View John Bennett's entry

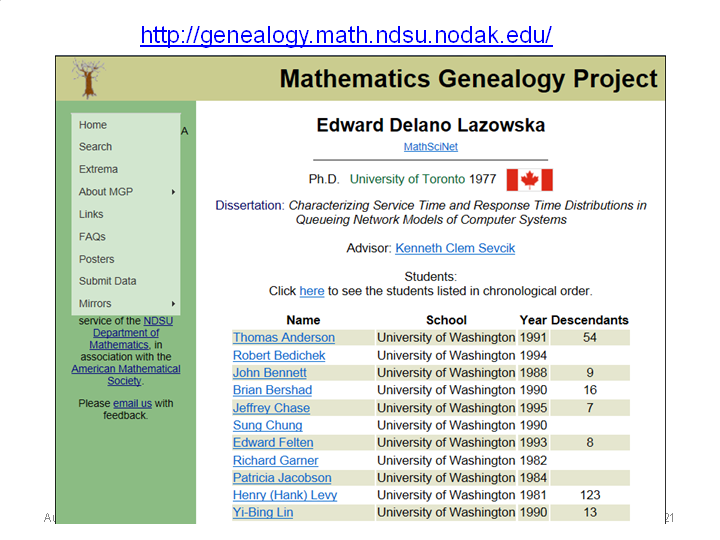(x=270, y=373)
